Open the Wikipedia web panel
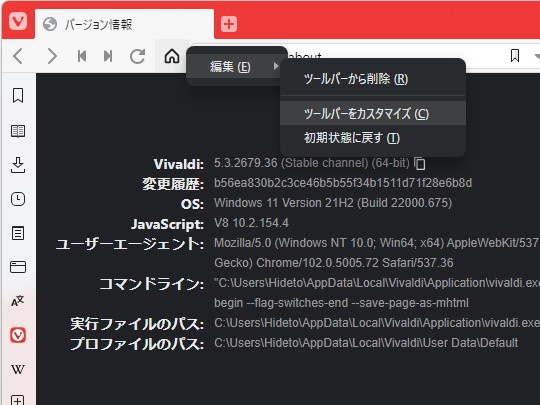 tap(18, 369)
